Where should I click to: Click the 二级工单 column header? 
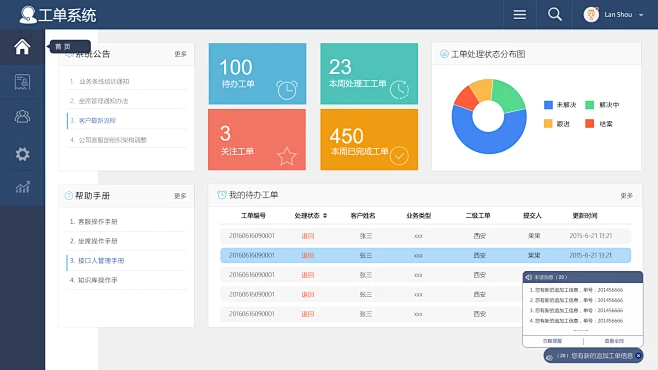click(x=478, y=216)
